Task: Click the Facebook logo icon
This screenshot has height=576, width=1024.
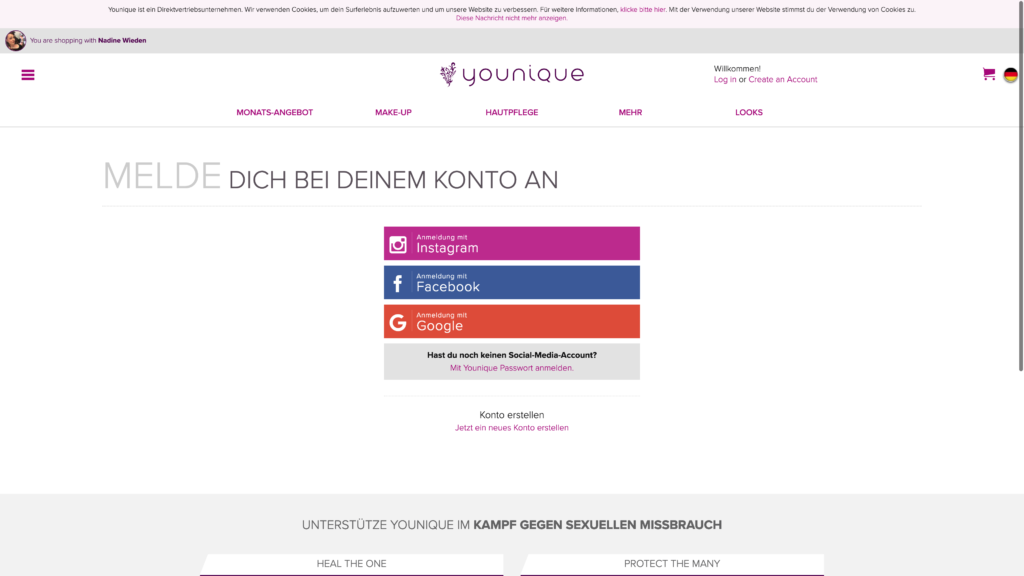Action: tap(398, 283)
